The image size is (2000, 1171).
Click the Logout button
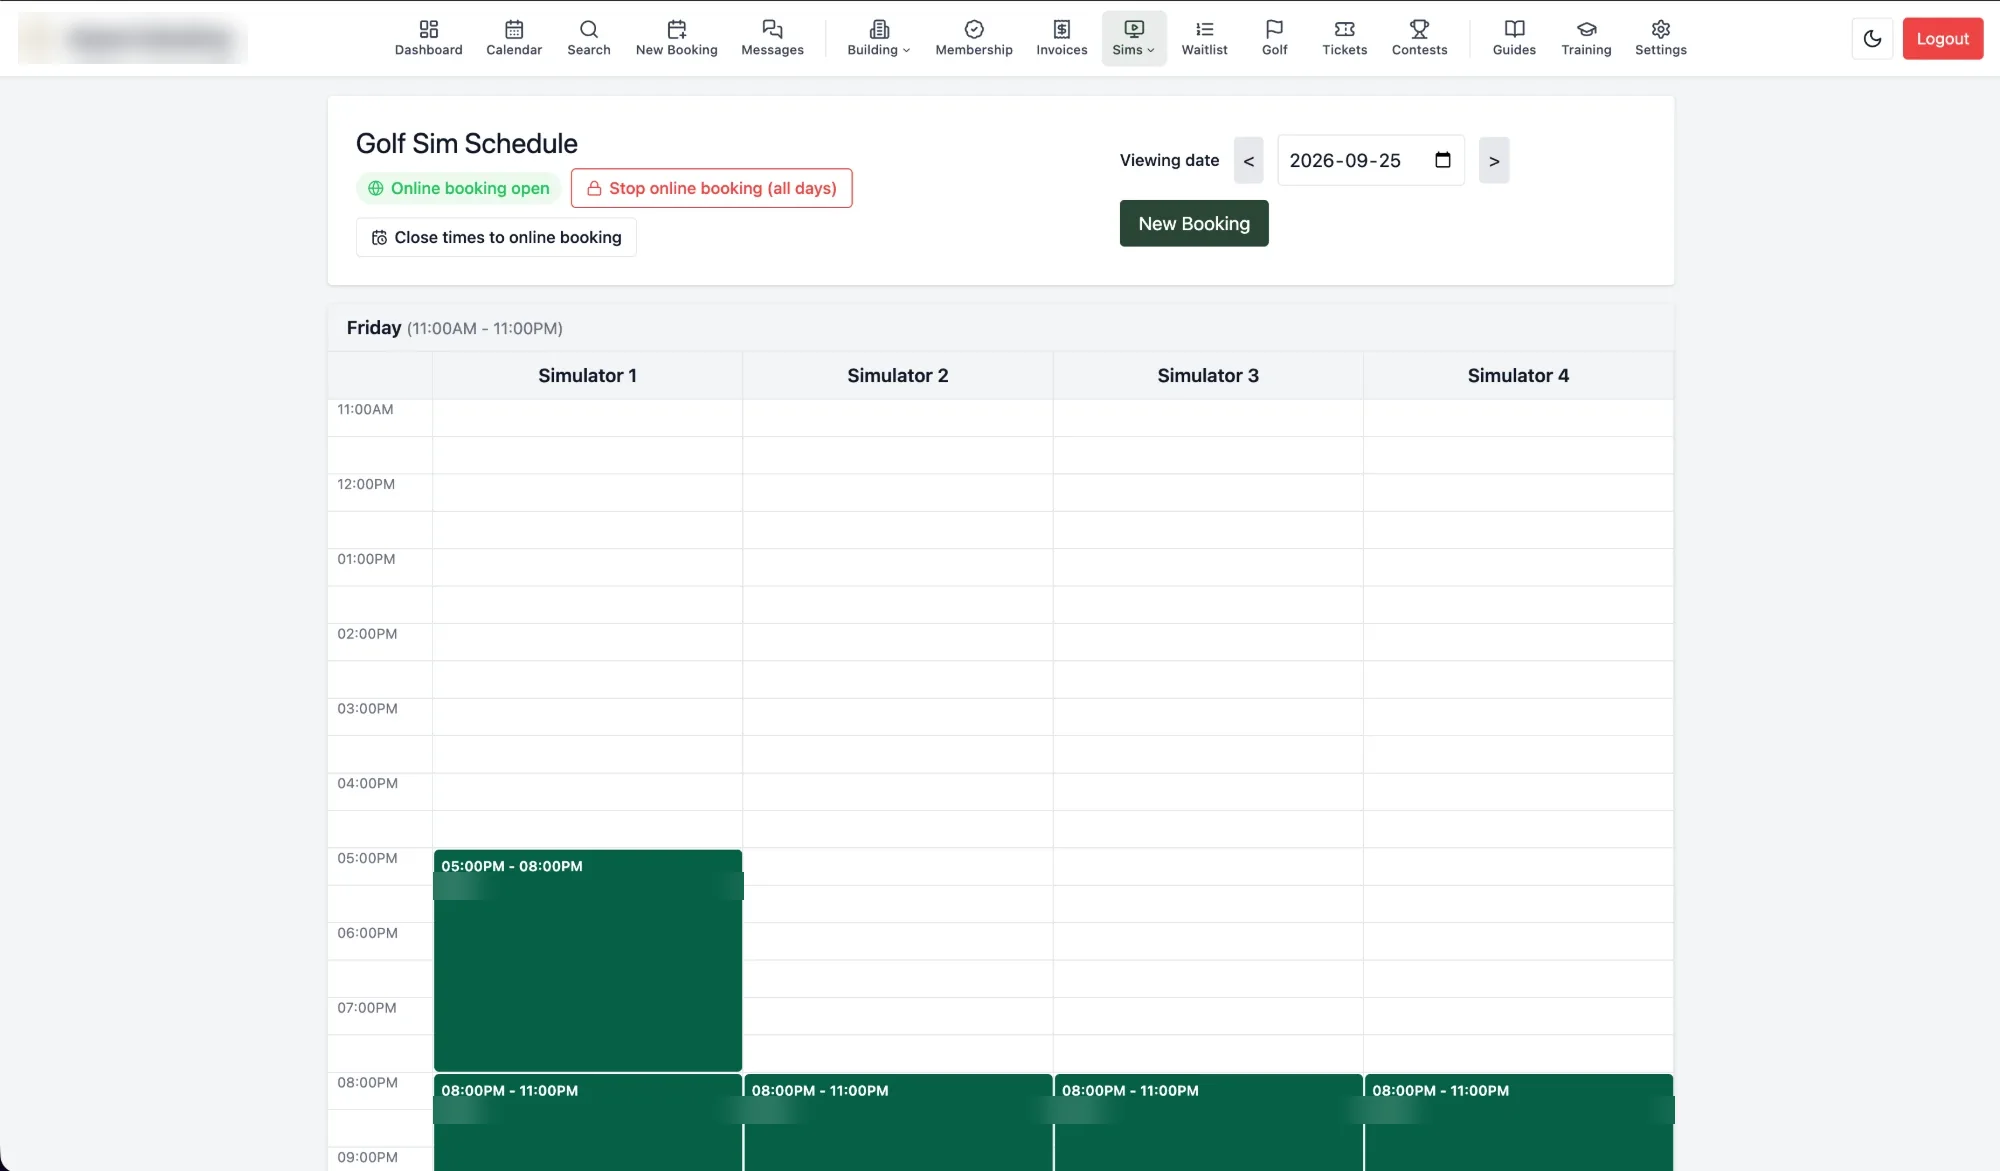1942,39
